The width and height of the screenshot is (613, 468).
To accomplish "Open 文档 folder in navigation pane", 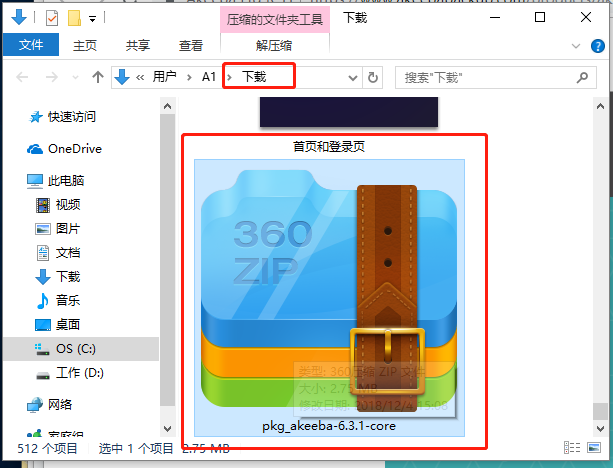I will 58,253.
